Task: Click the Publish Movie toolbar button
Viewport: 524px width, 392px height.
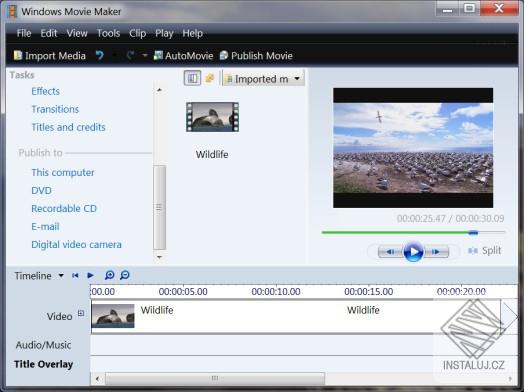Action: coord(256,55)
